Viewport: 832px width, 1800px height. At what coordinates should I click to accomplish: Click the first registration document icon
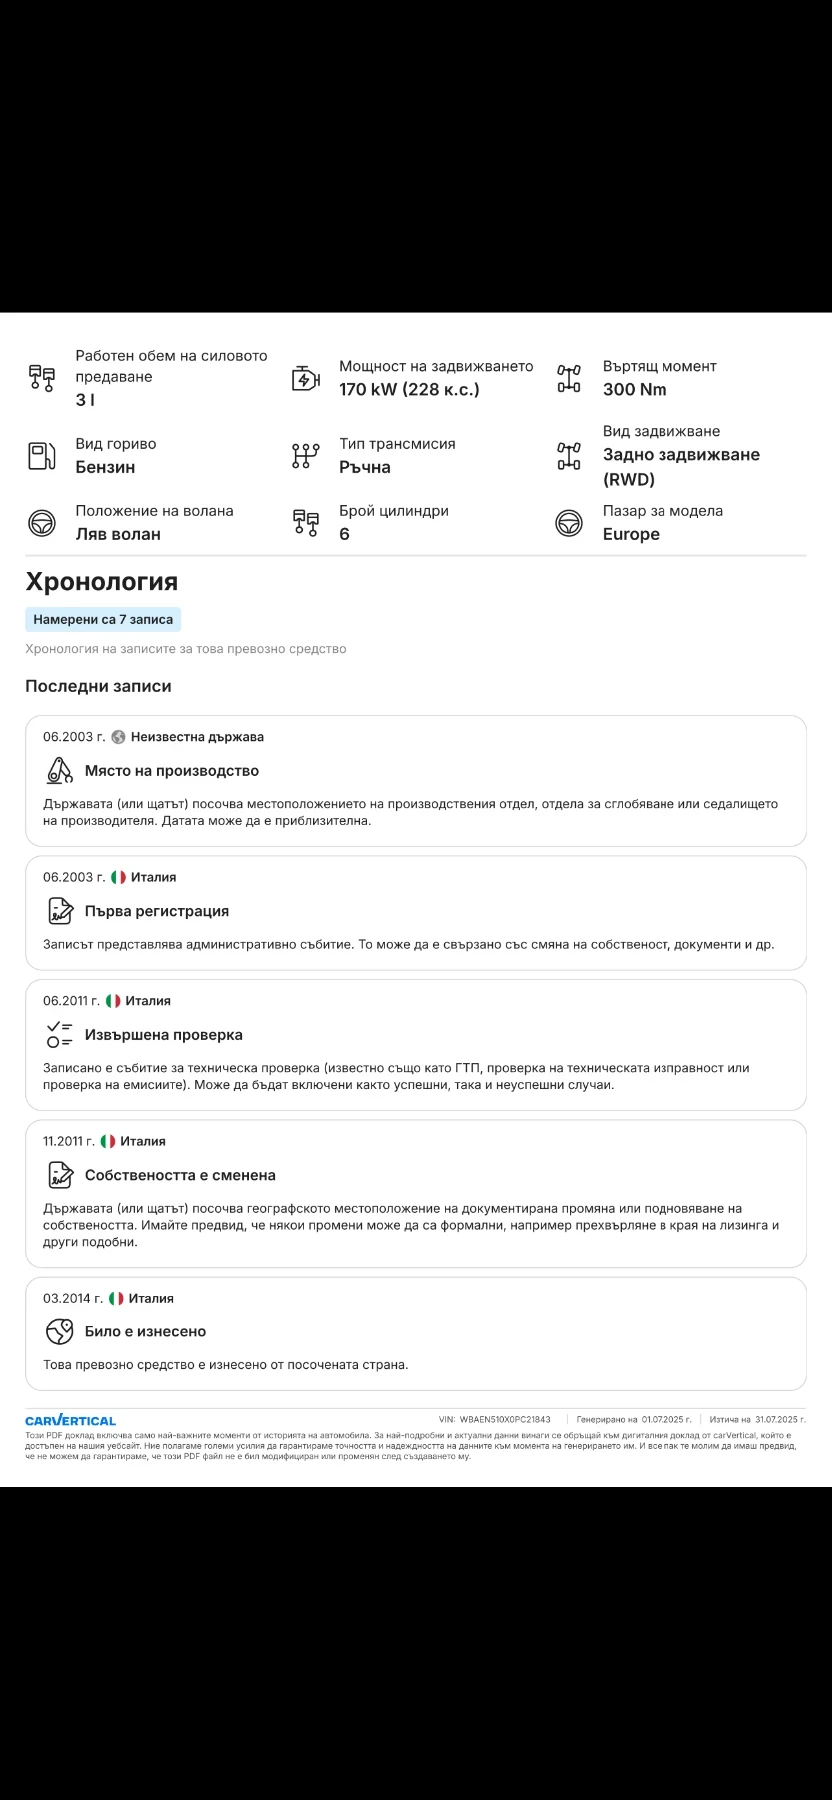(x=60, y=911)
